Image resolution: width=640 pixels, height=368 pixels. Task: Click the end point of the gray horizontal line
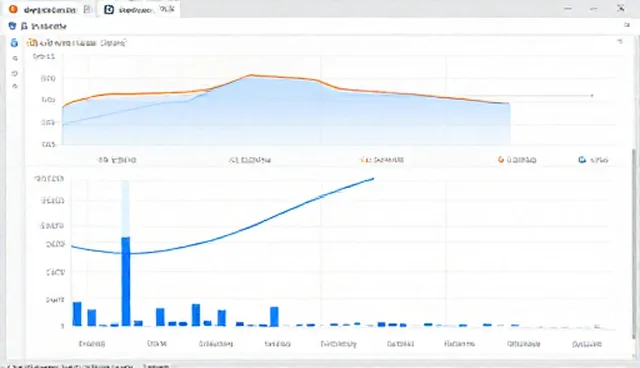[592, 96]
